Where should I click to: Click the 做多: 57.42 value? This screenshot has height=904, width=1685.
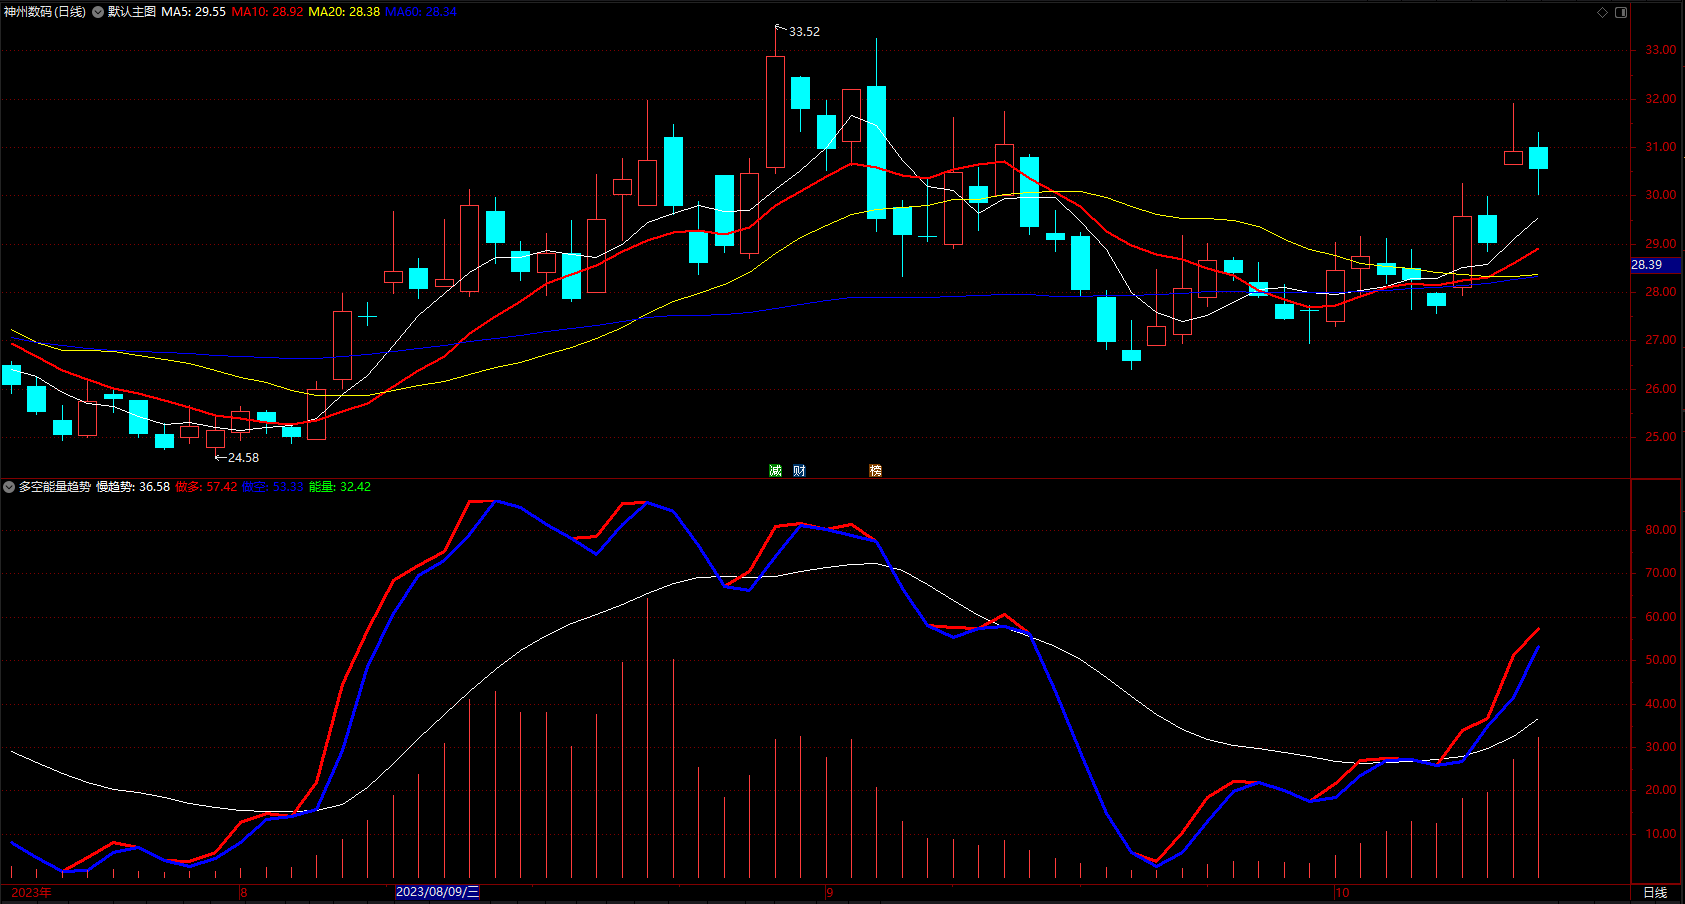click(x=206, y=487)
